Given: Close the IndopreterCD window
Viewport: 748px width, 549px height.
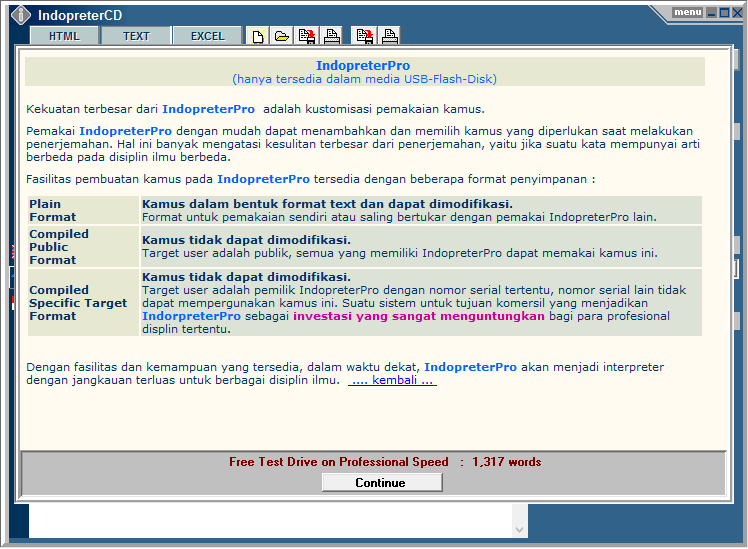Looking at the screenshot, I should pyautogui.click(x=737, y=13).
